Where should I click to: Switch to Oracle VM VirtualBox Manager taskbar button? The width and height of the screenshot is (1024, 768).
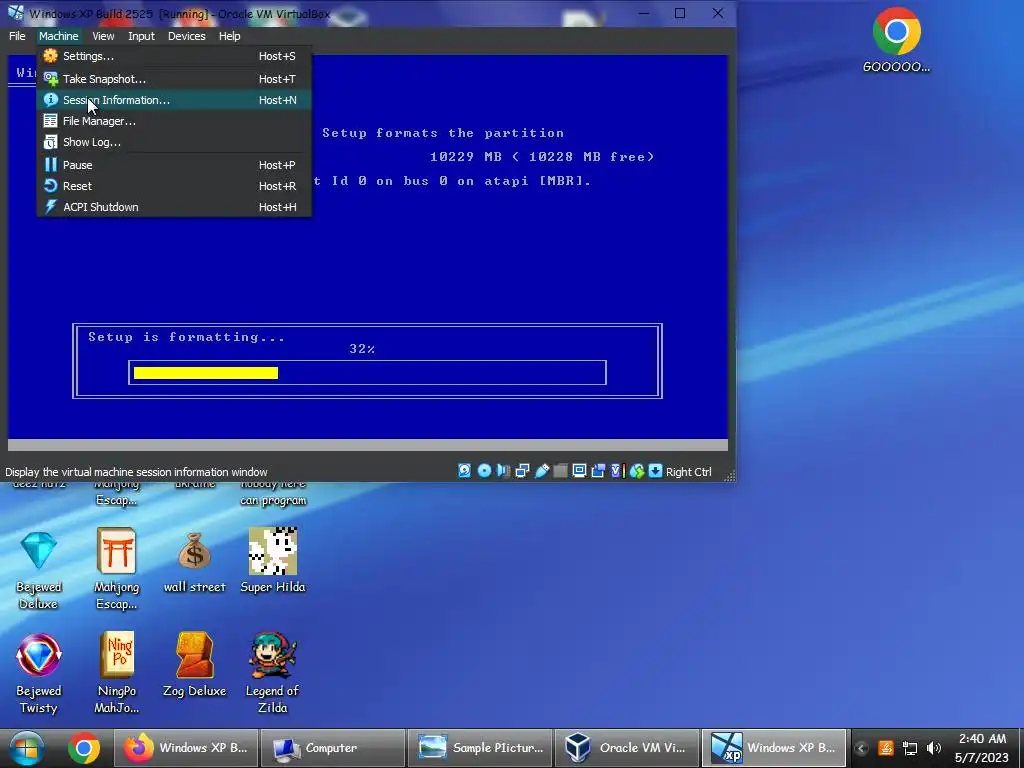pyautogui.click(x=626, y=748)
